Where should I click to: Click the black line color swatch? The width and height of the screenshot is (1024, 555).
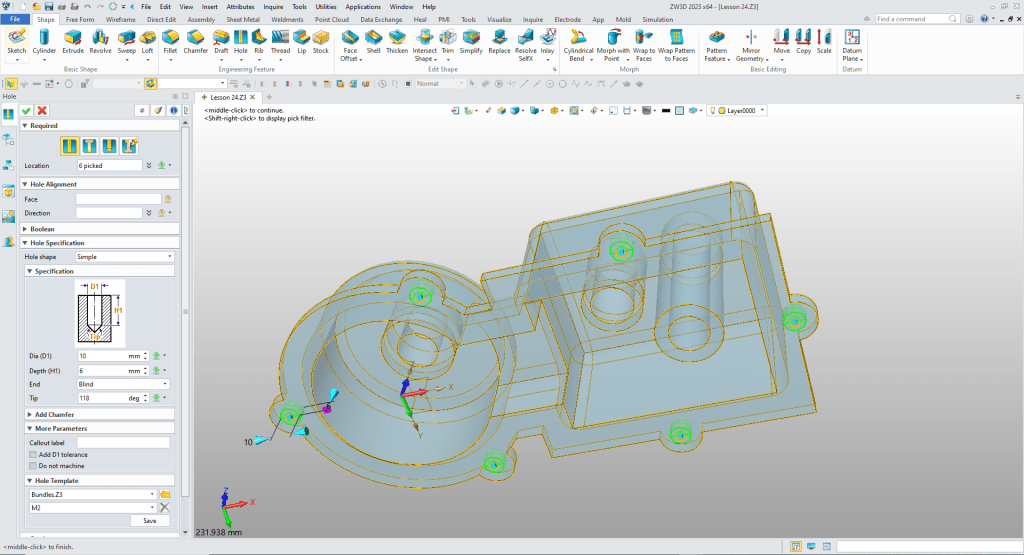(665, 110)
